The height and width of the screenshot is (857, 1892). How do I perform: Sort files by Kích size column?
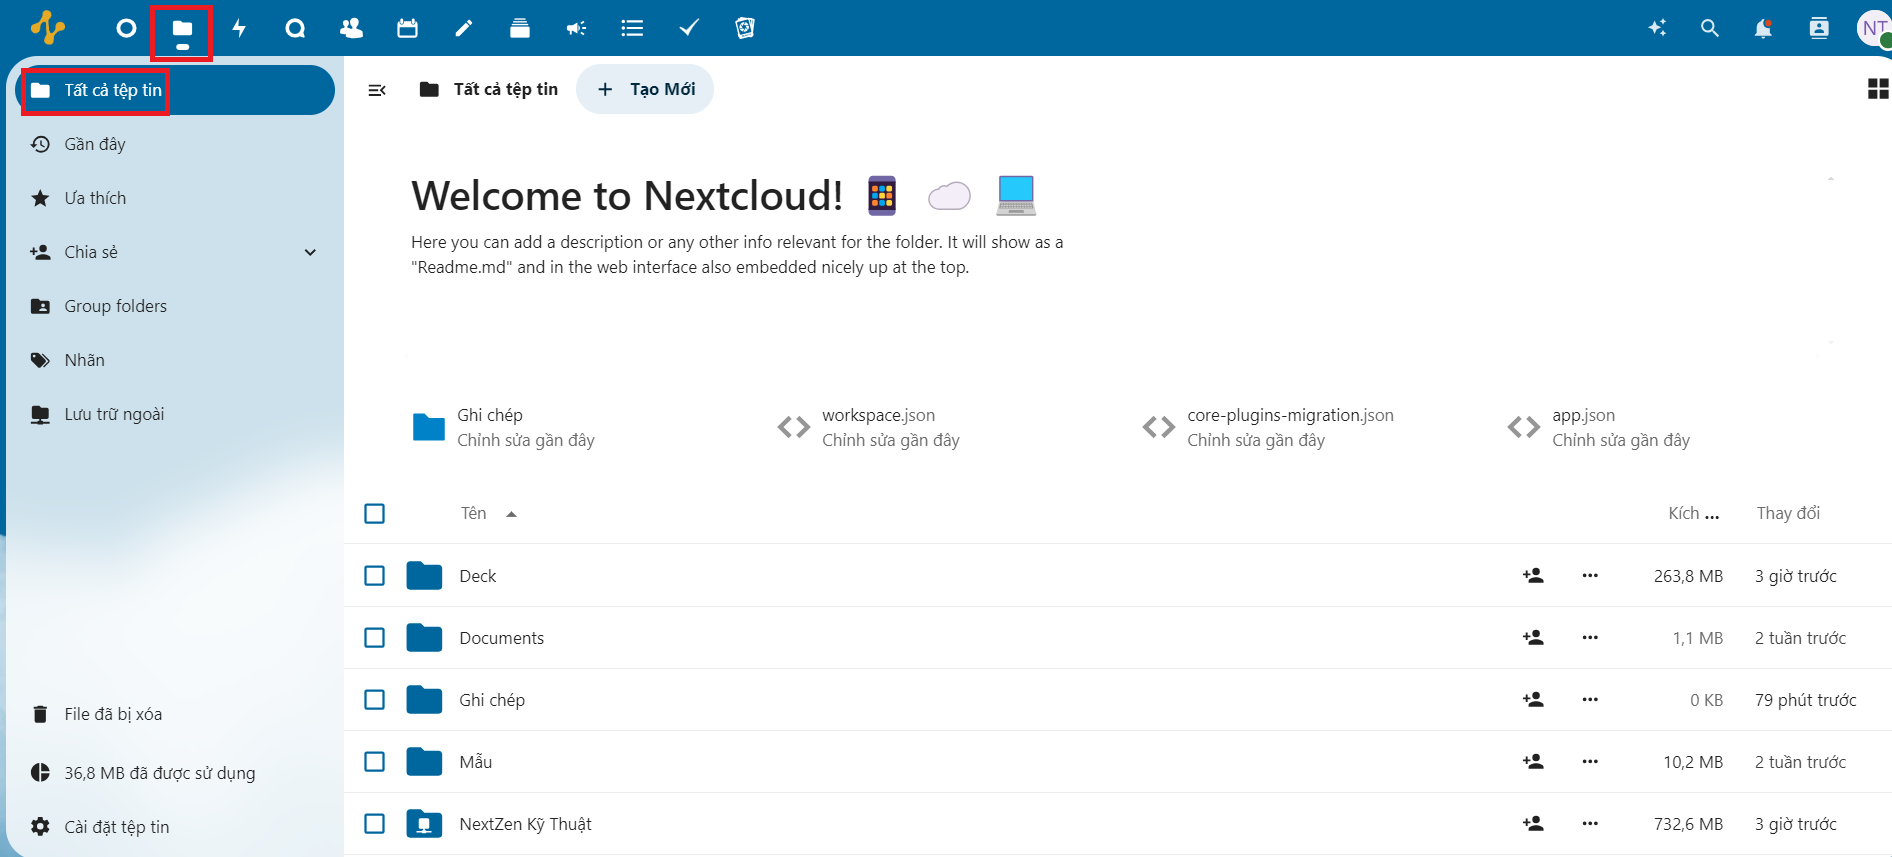(1693, 514)
